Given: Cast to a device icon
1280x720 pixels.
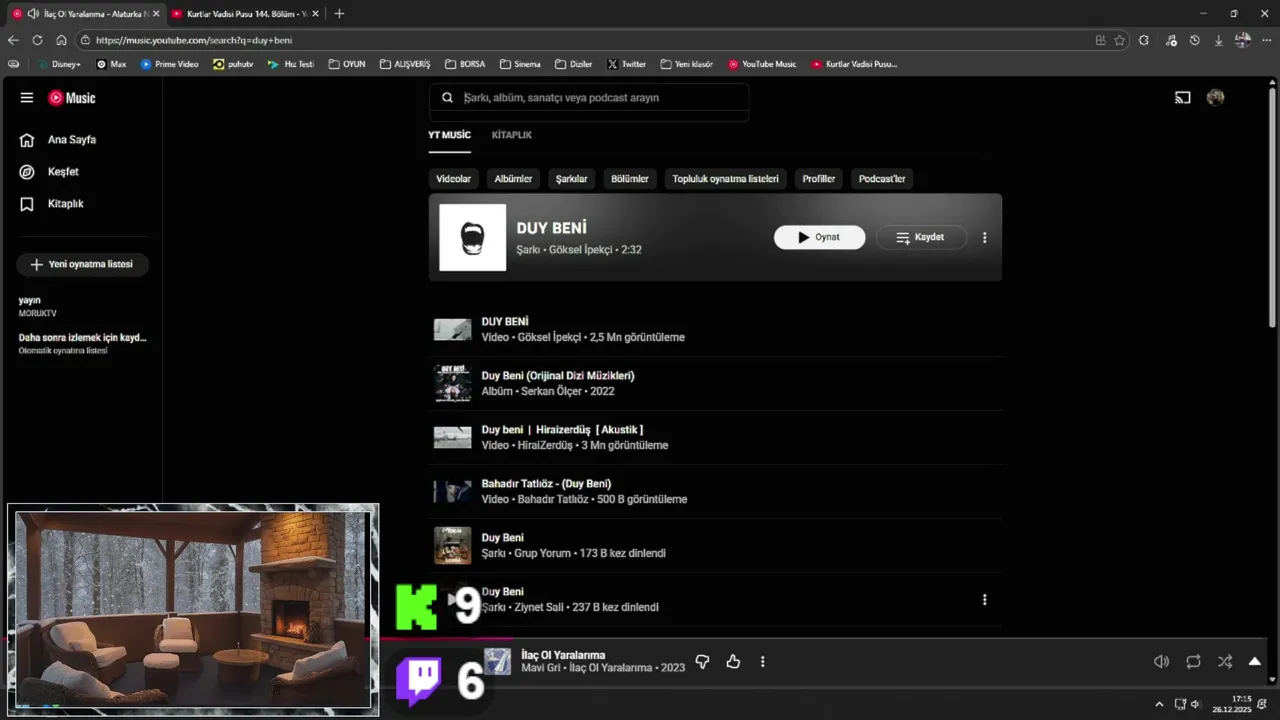Looking at the screenshot, I should 1182,98.
